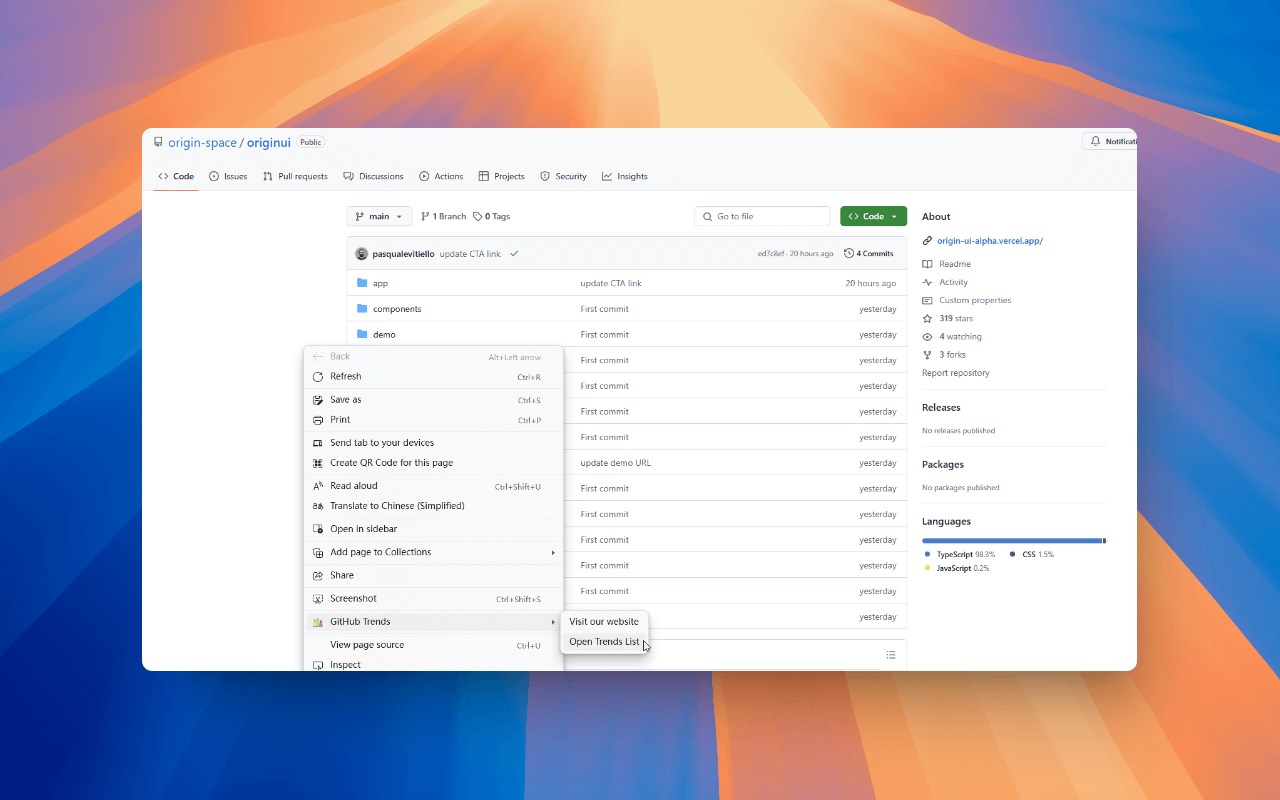Click the printer icon in the context menu
Viewport: 1280px width, 800px height.
pos(318,420)
